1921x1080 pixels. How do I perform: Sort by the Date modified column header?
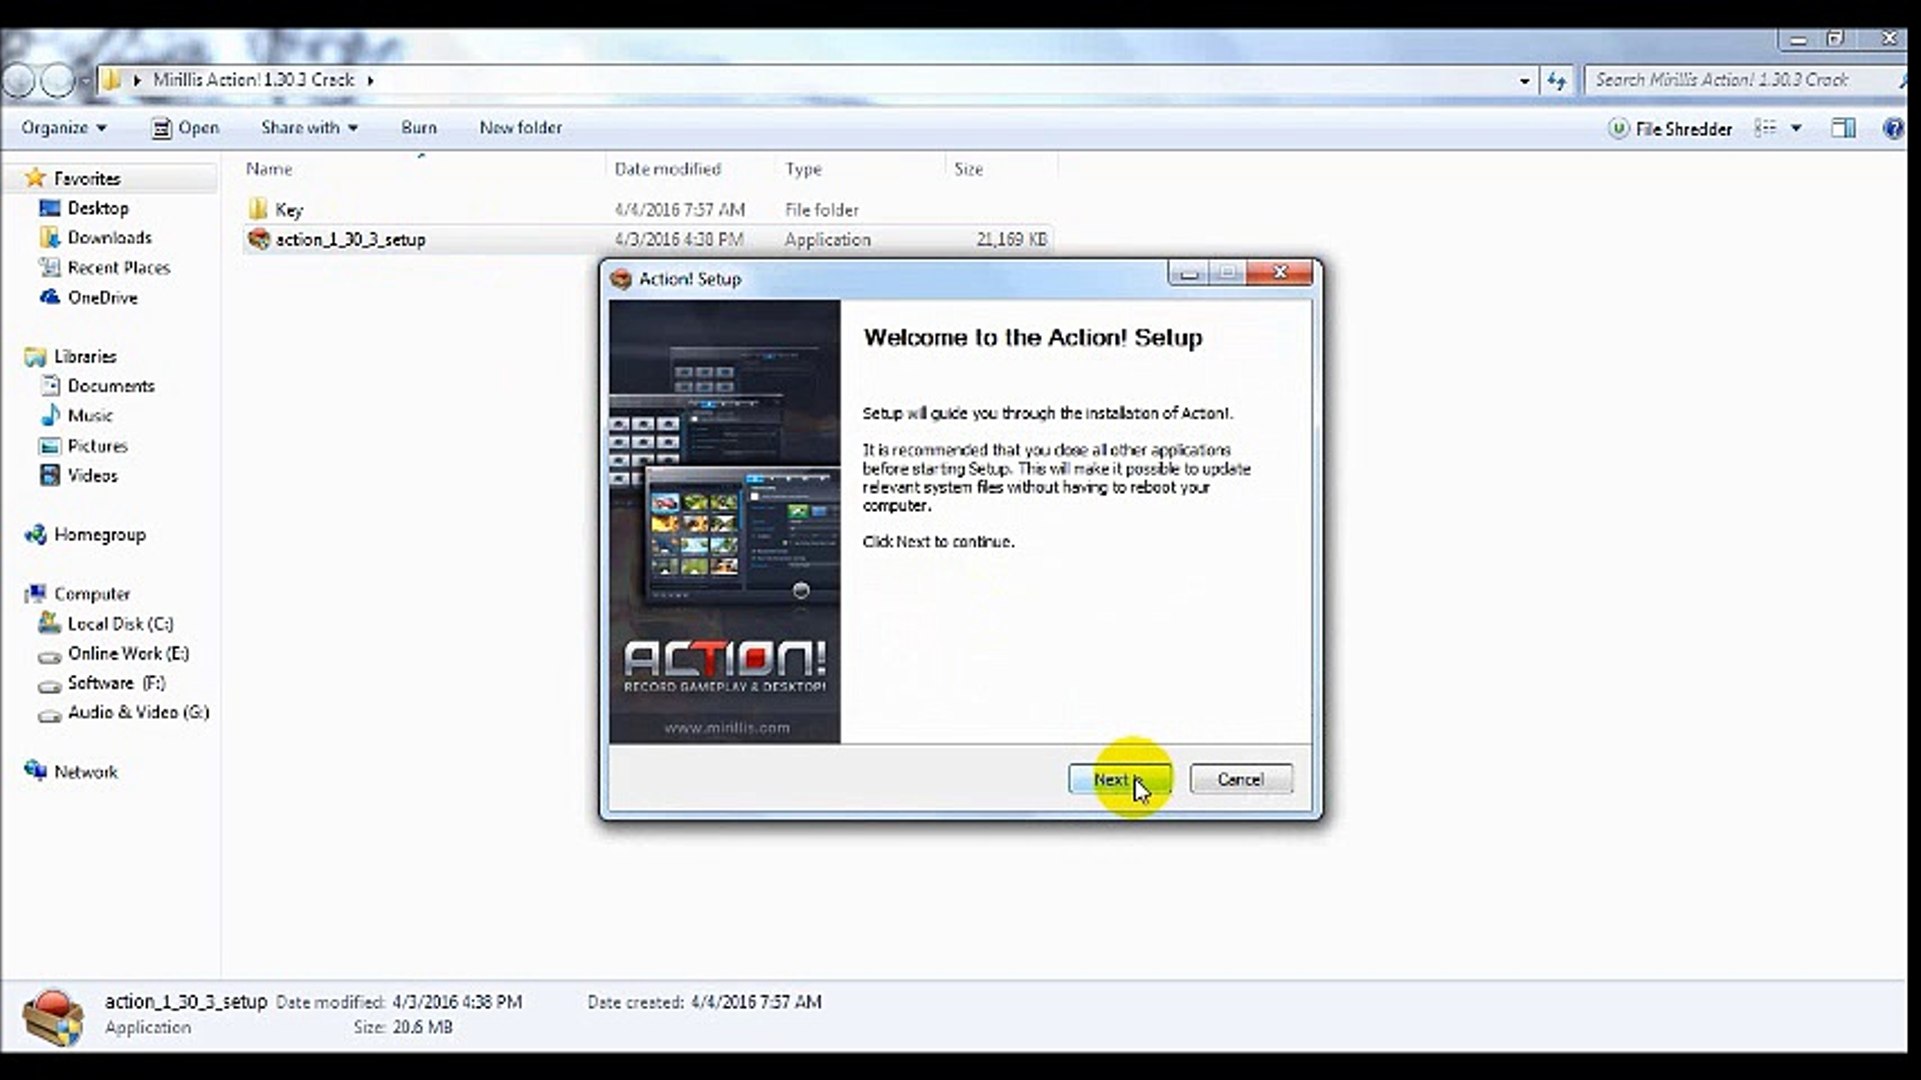click(667, 169)
